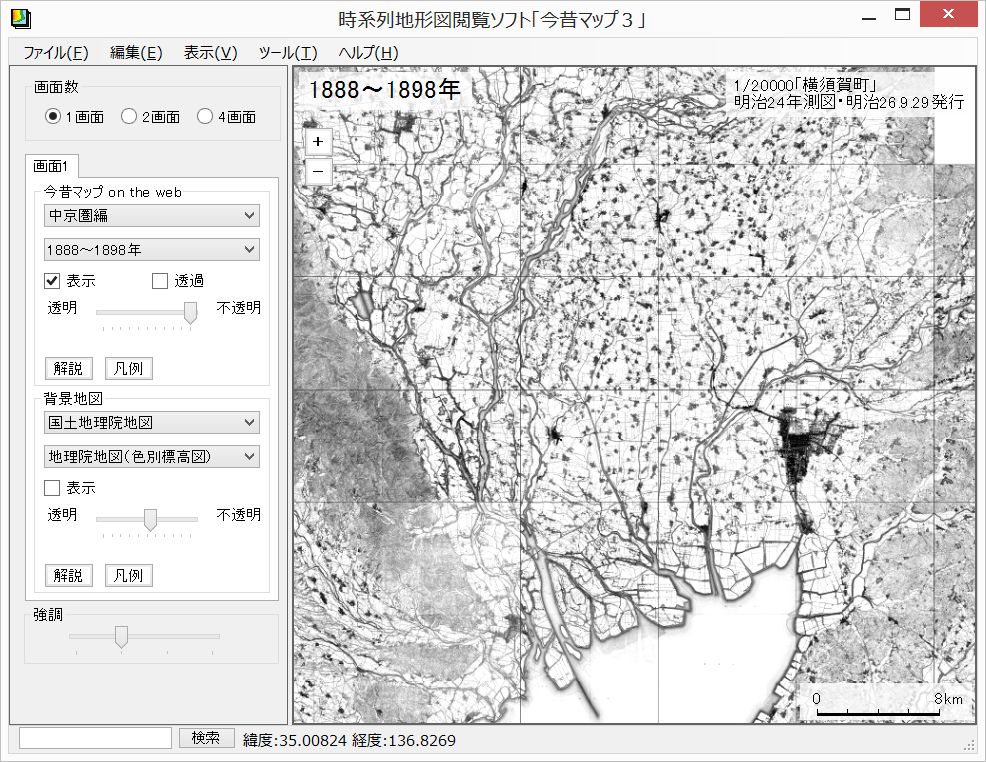Uncheck 表示 for the 今昔マップ layer
The image size is (986, 762).
coord(52,281)
